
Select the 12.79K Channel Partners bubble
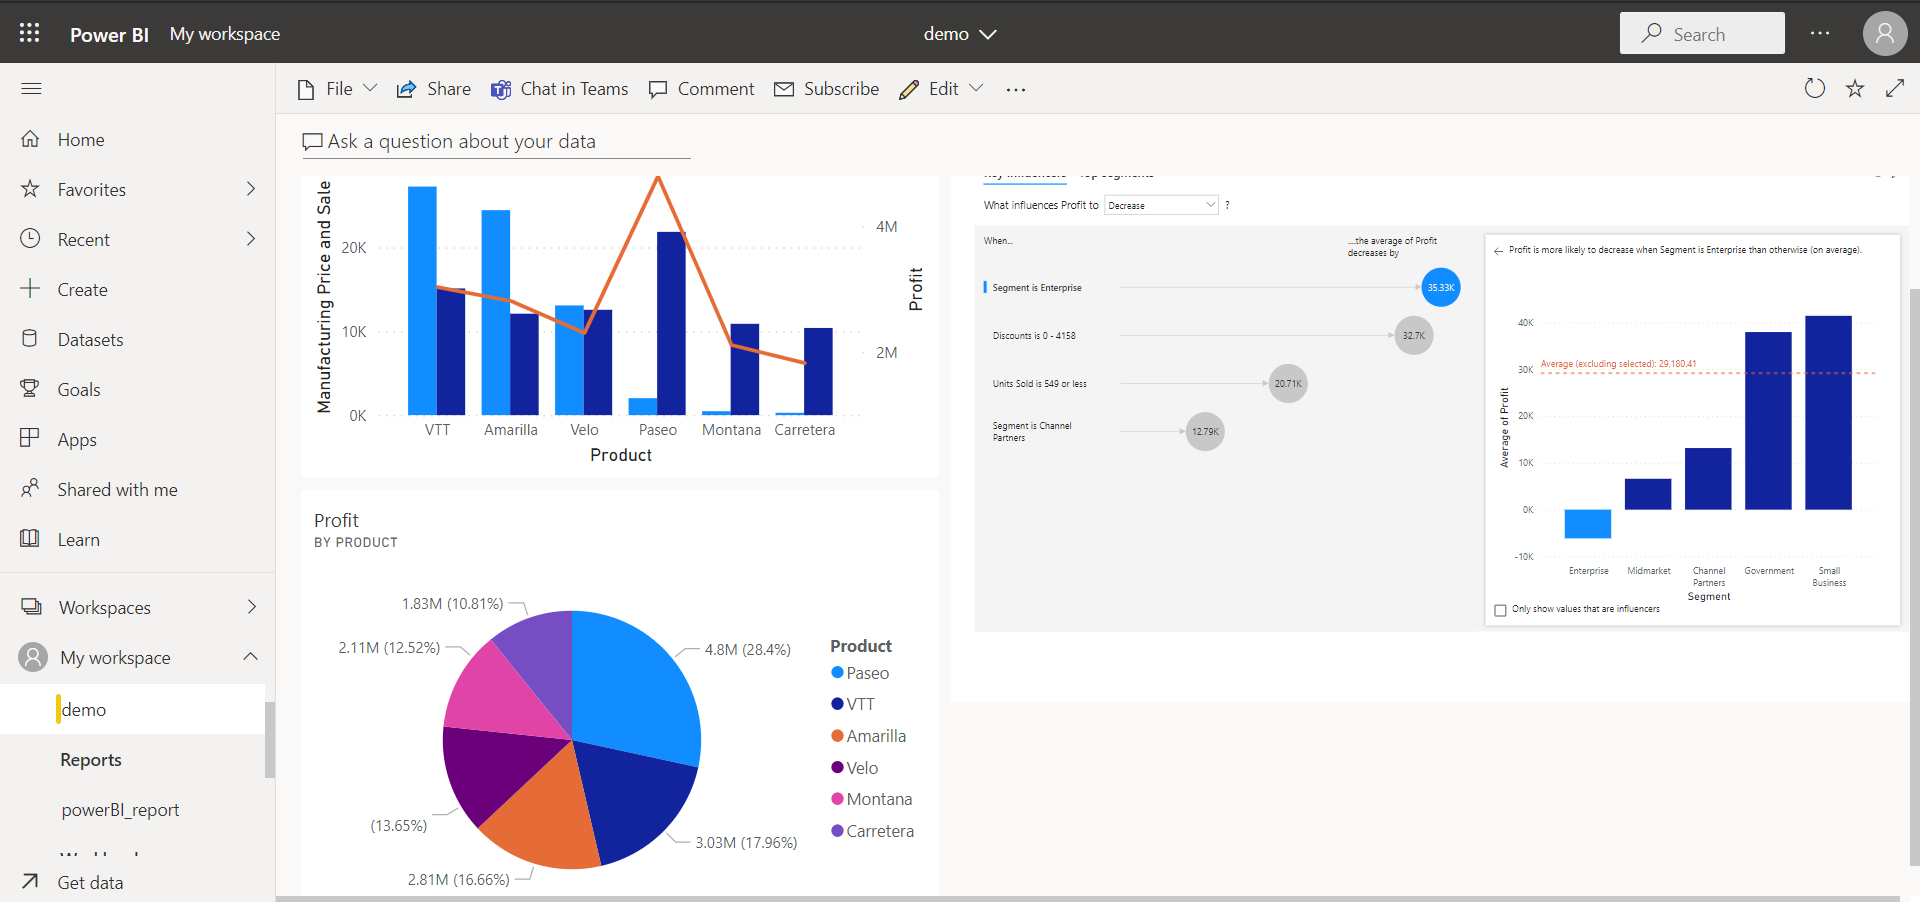1205,432
